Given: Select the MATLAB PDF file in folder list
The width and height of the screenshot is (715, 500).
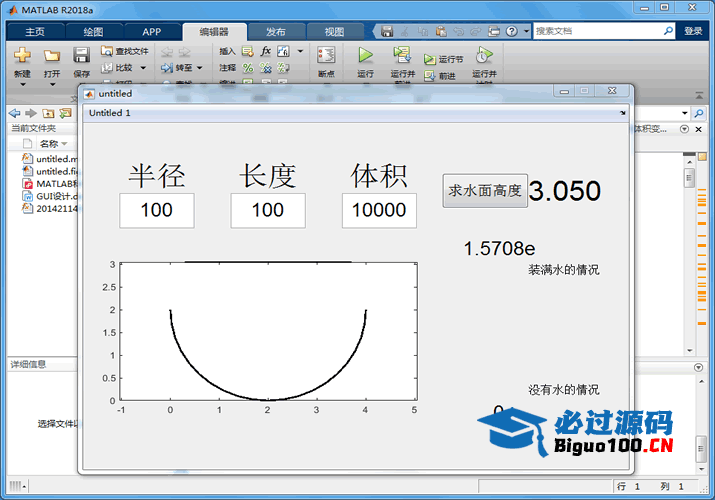Looking at the screenshot, I should [x=49, y=184].
